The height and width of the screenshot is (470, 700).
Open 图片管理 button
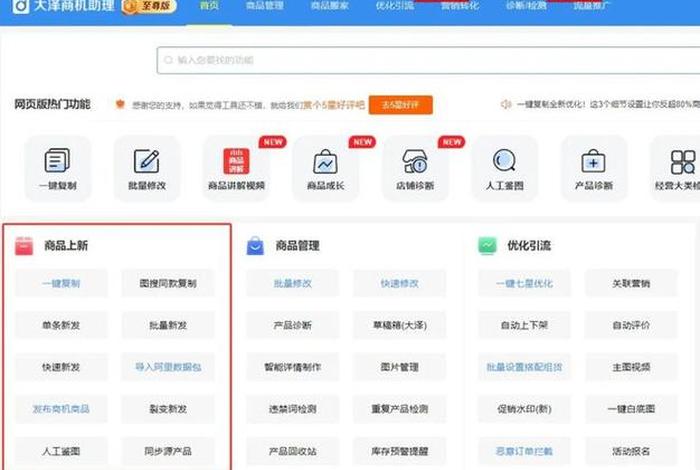pos(400,367)
